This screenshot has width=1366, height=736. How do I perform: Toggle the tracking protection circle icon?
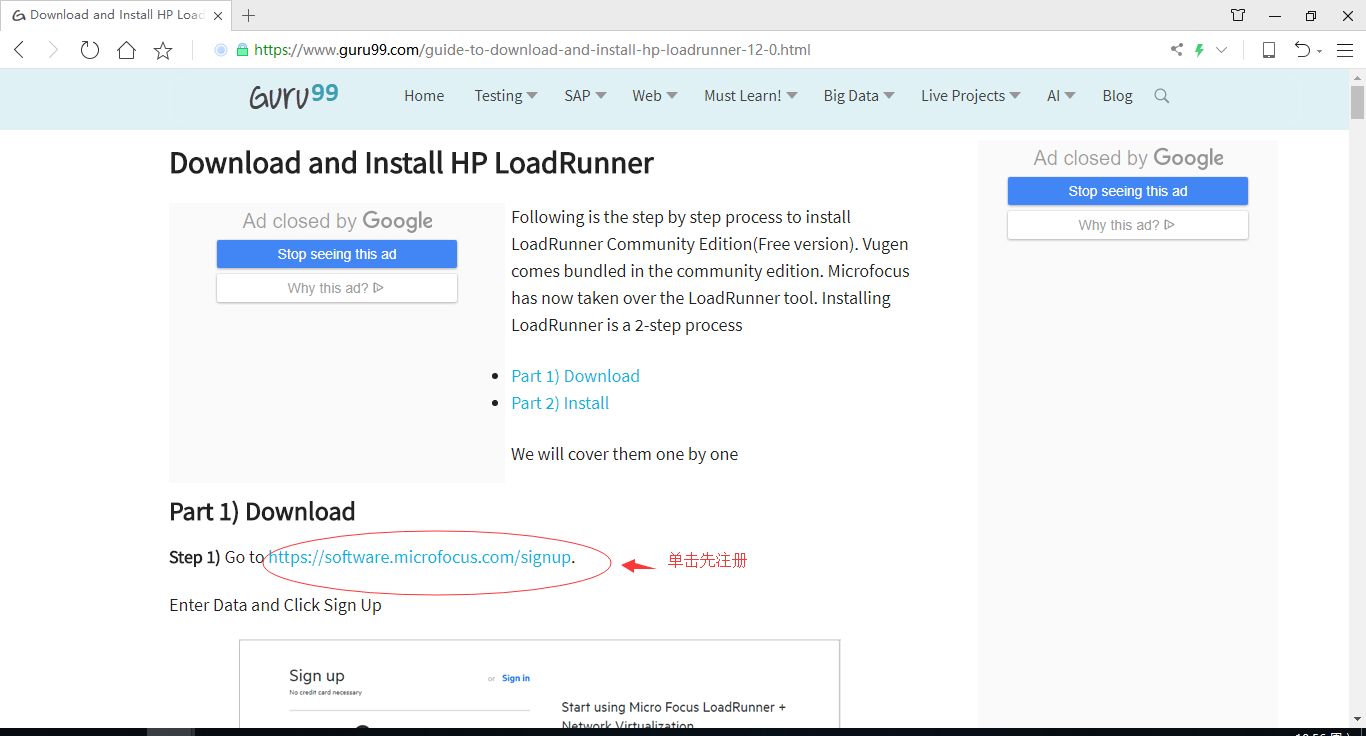pos(219,49)
